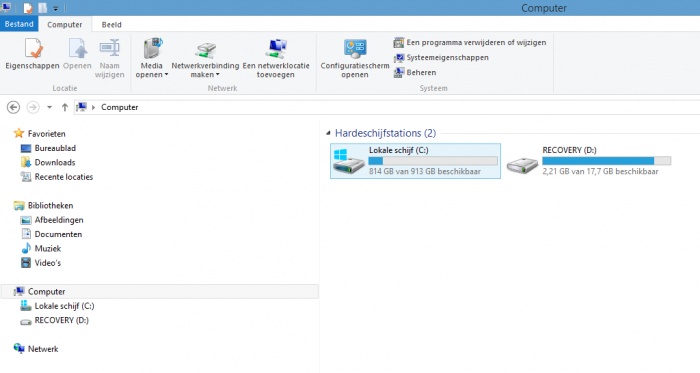Screen dimensions: 700x373
Task: Choose Naam wijzigen in the ribbon
Action: pyautogui.click(x=109, y=58)
